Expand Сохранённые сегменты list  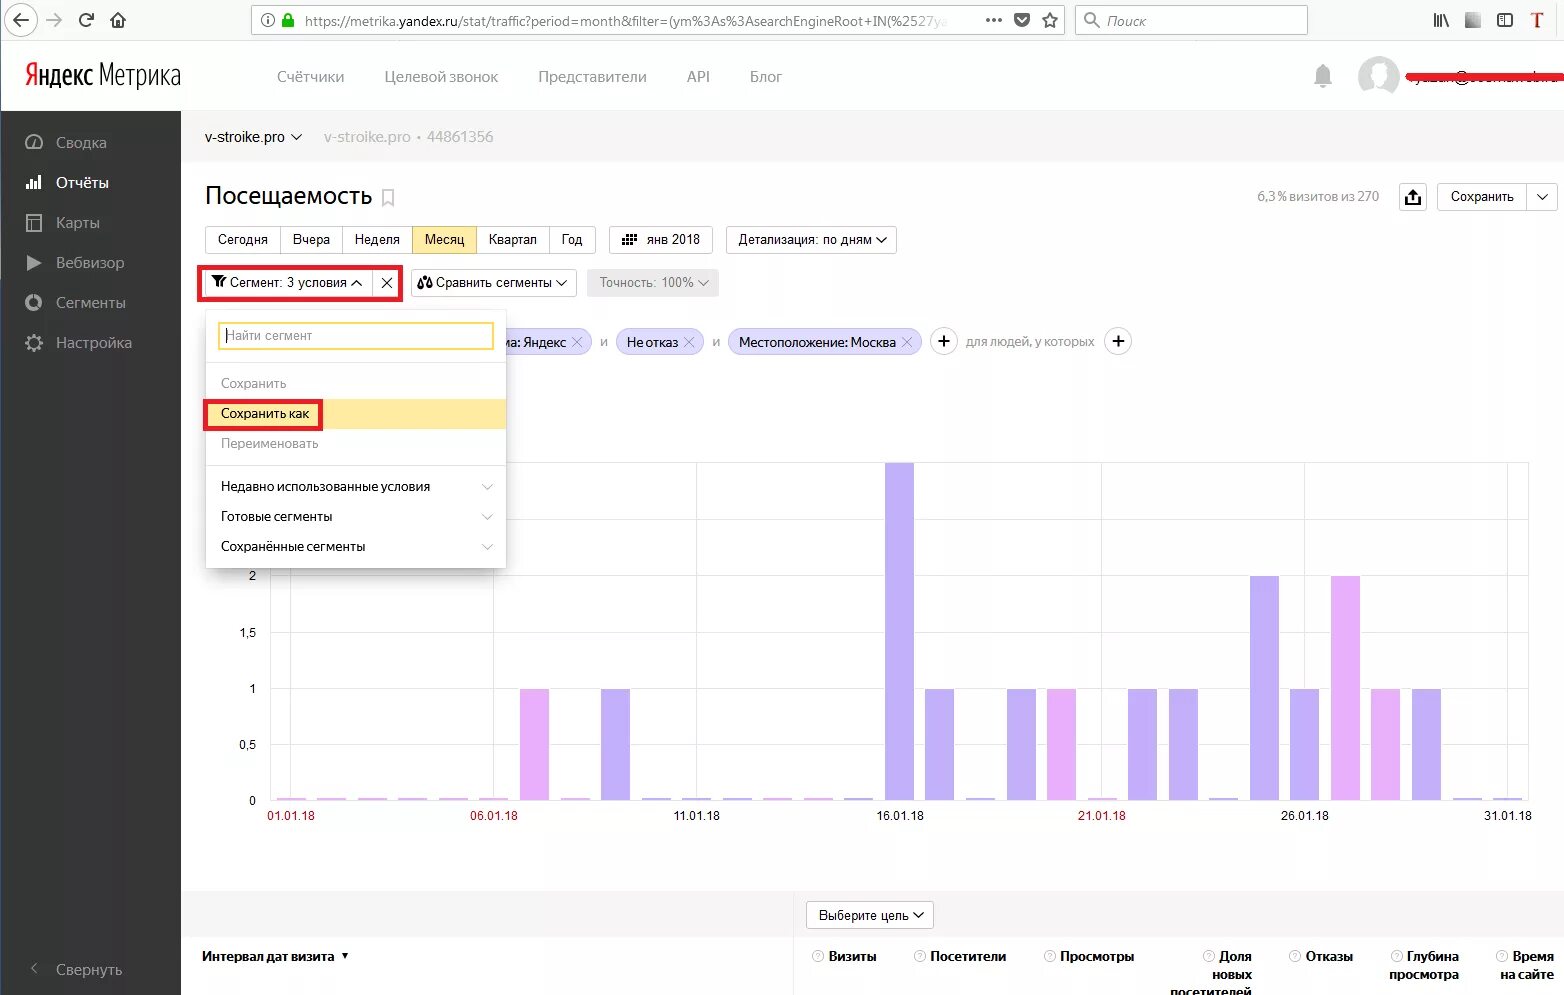355,547
